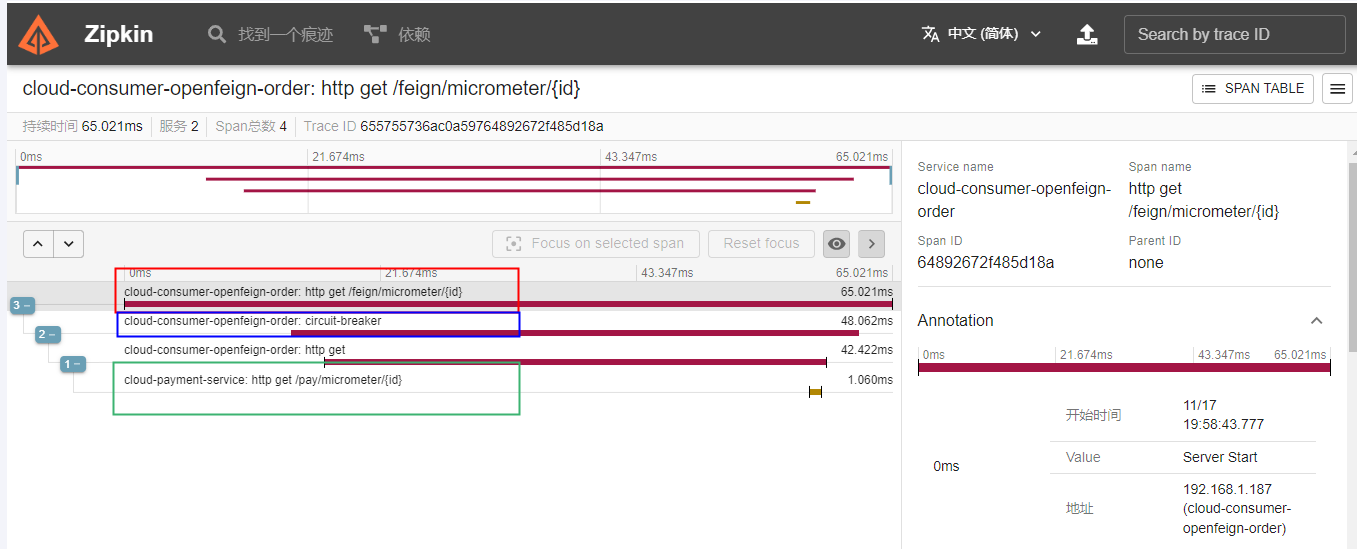Viewport: 1357px width, 549px height.
Task: Select previous span with up chevron
Action: [38, 244]
